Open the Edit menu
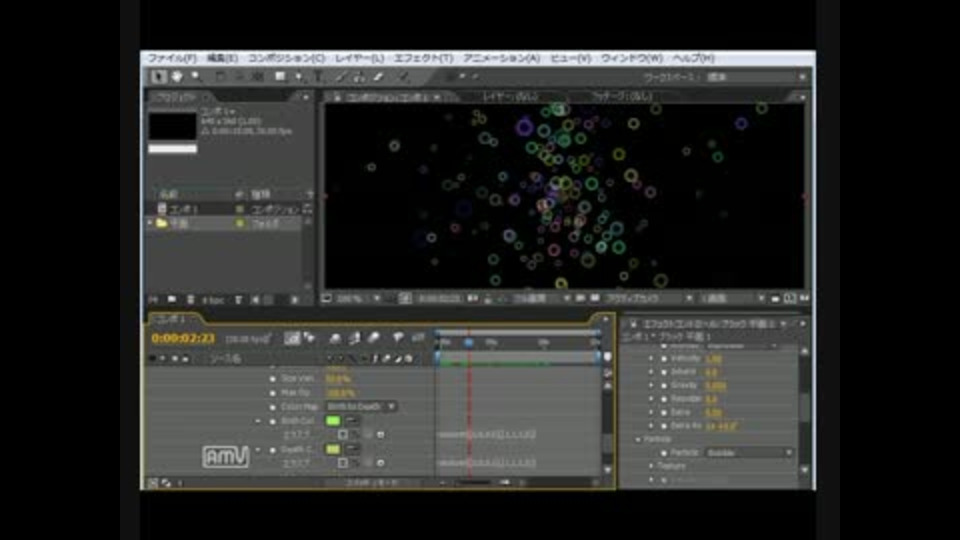The image size is (960, 540). (222, 58)
